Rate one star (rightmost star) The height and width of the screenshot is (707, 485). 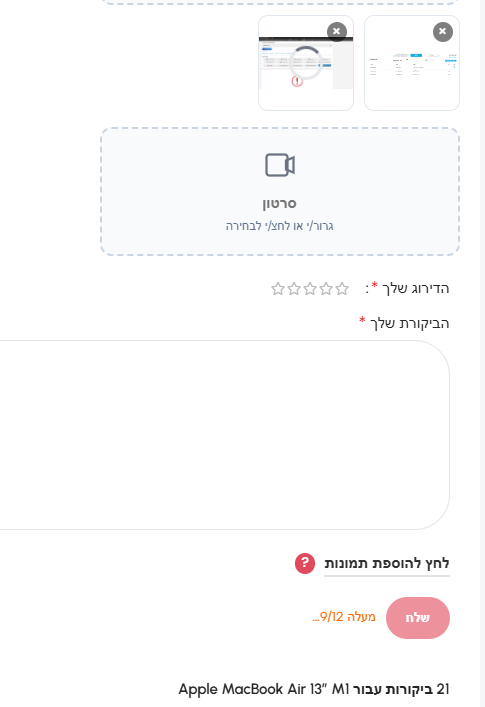[x=342, y=289]
